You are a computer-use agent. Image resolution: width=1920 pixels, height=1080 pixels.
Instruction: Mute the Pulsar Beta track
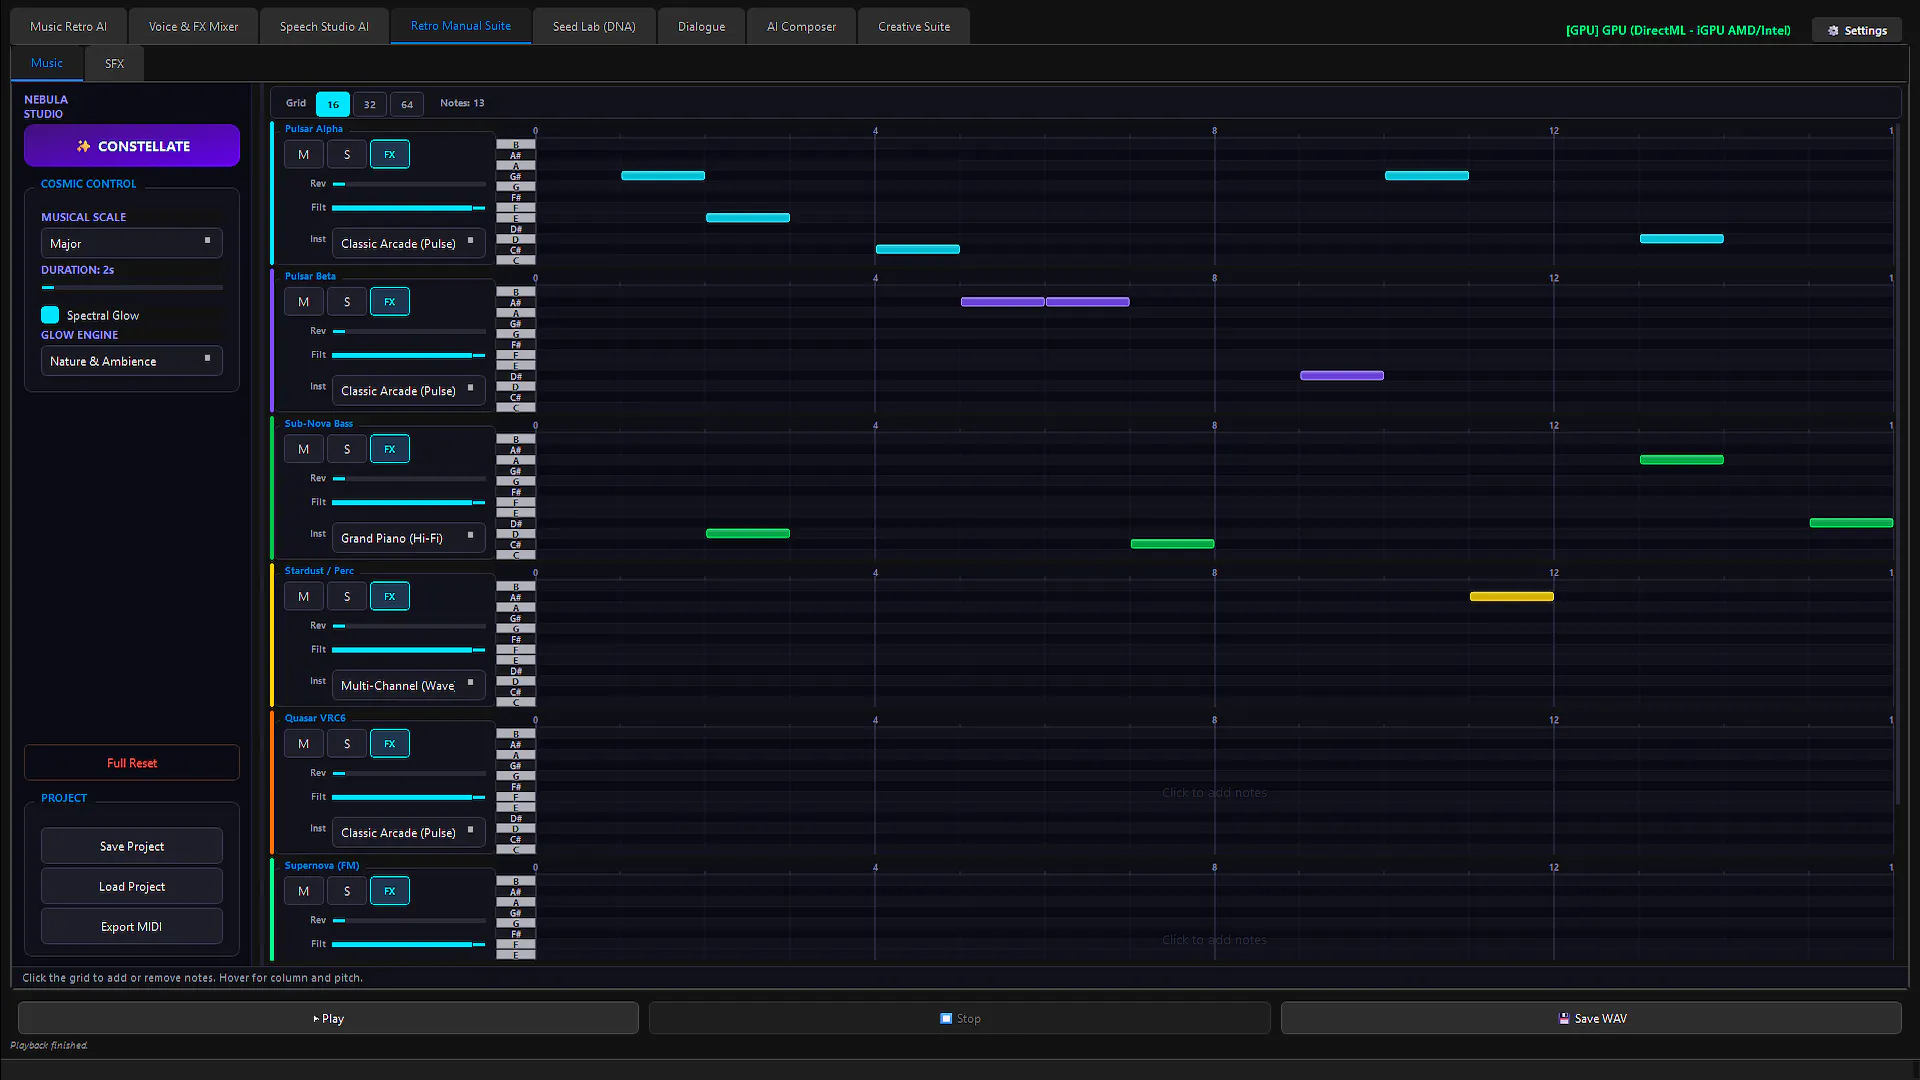tap(303, 302)
